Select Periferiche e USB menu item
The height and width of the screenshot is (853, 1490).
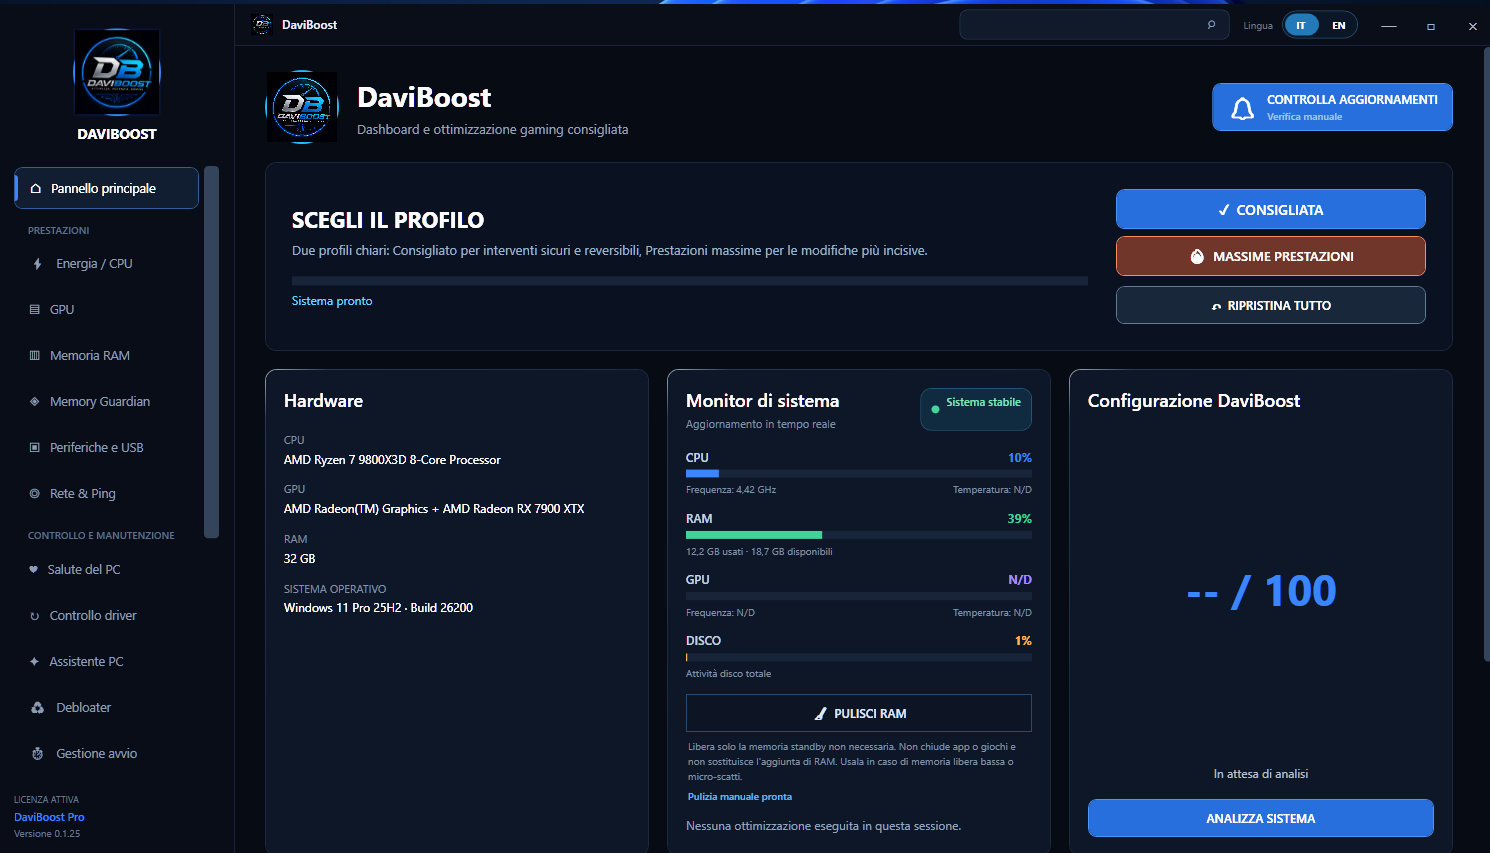(x=107, y=448)
